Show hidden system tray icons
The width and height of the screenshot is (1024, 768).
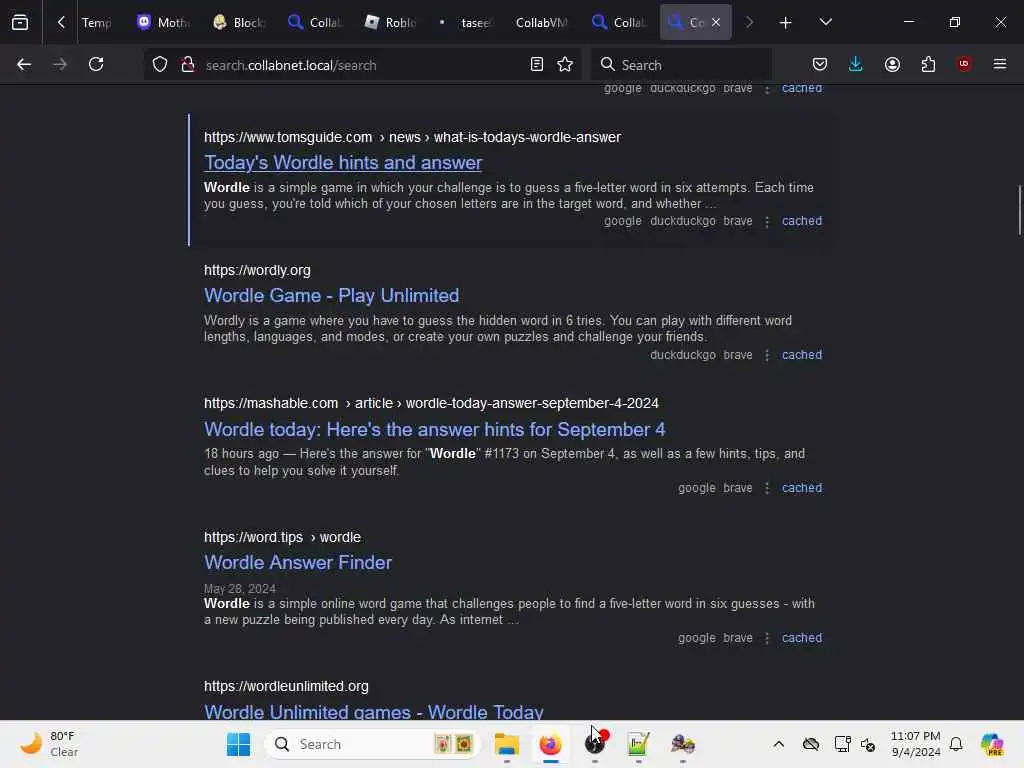click(778, 744)
